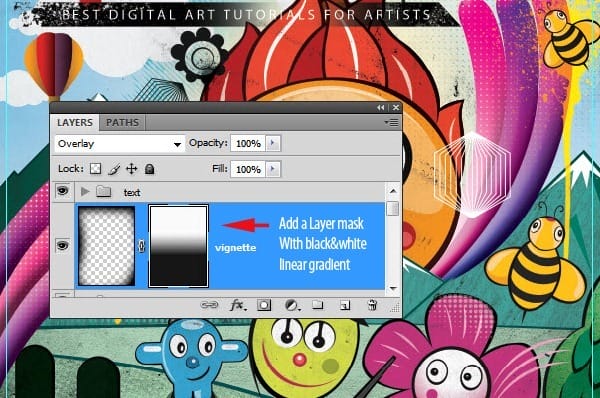Click the Delete layer trash icon

tap(372, 305)
